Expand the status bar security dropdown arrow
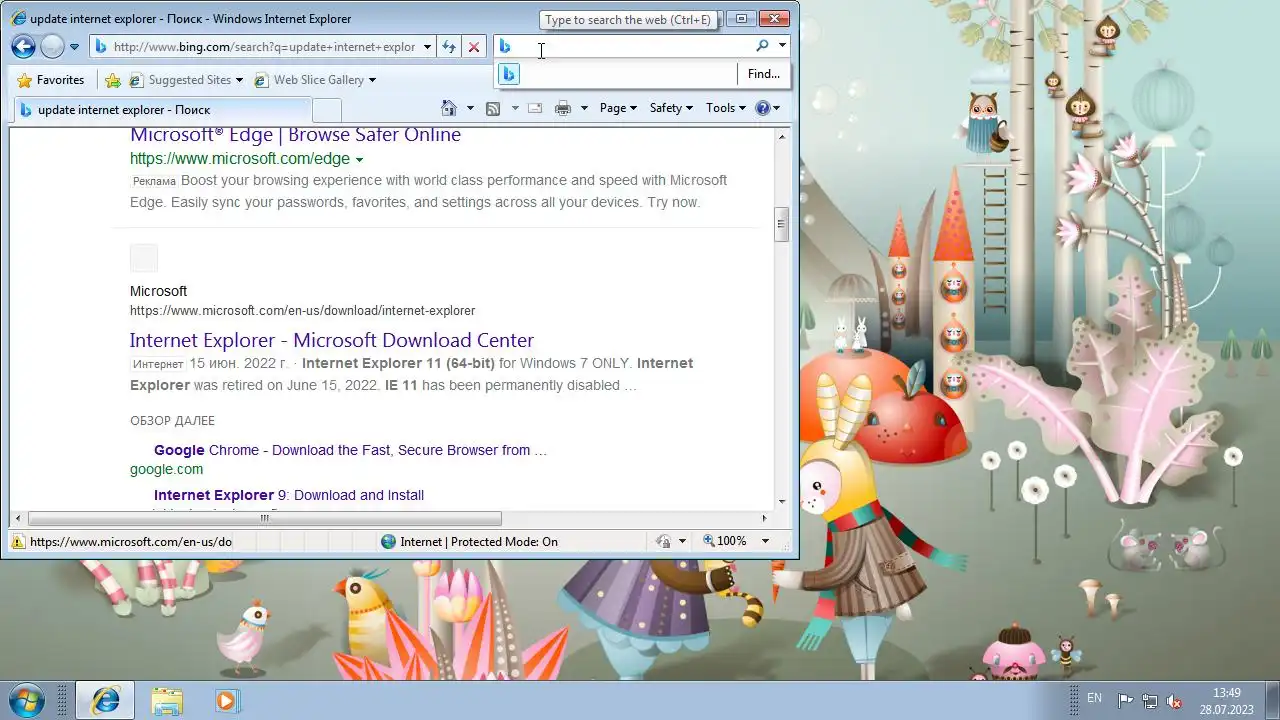 tap(682, 542)
